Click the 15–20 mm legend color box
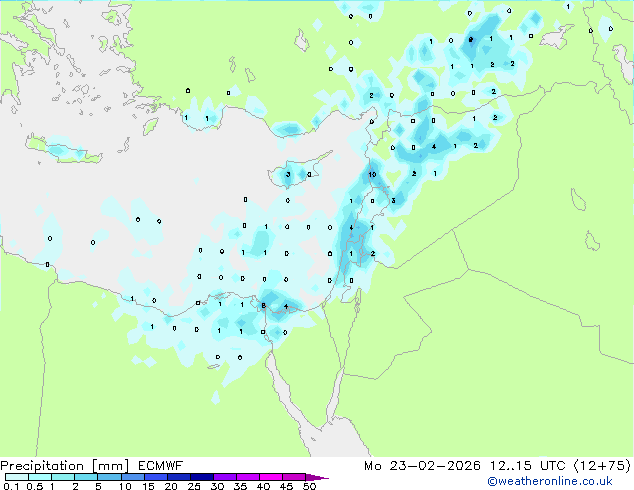Viewport: 634px width, 490px height. [x=156, y=477]
